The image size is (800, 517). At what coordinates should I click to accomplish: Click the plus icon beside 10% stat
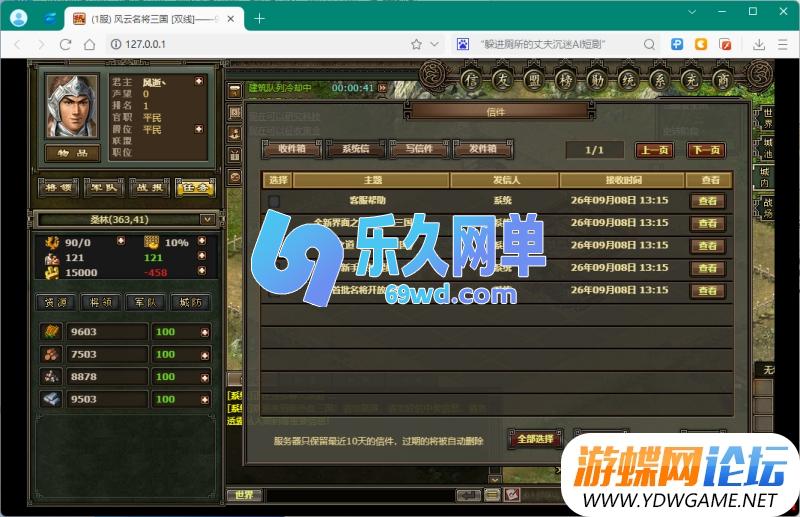202,240
